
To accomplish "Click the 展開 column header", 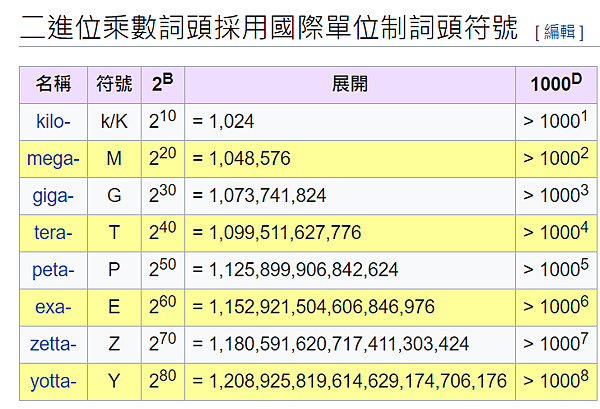I will click(x=350, y=84).
